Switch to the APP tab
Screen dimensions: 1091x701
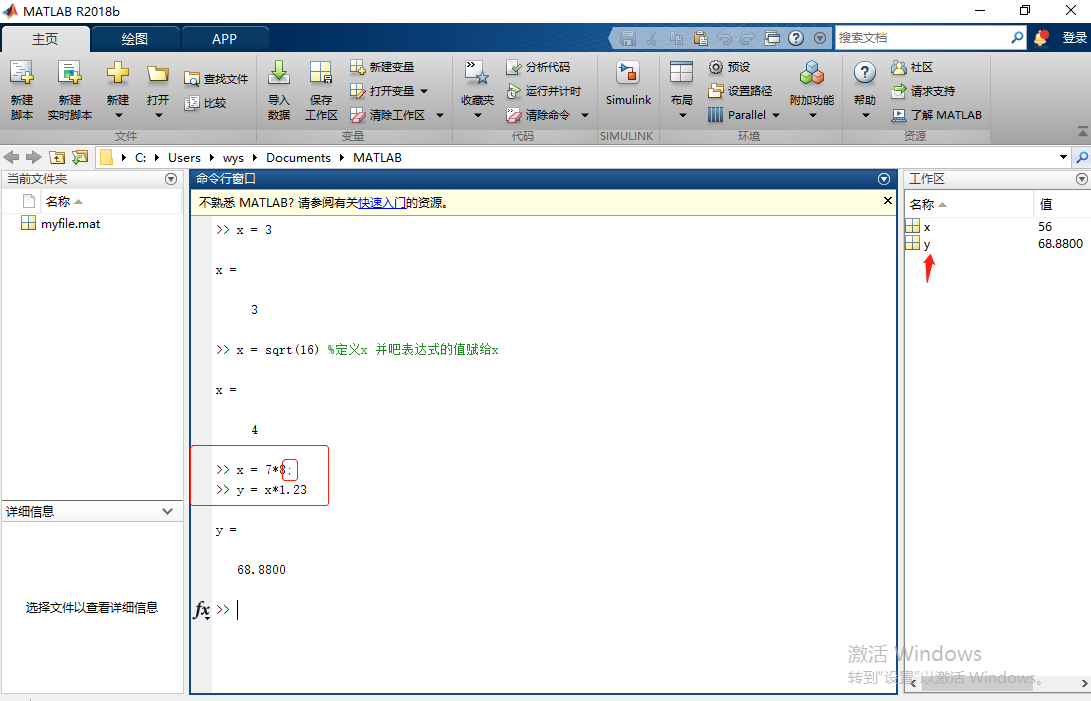(x=225, y=39)
